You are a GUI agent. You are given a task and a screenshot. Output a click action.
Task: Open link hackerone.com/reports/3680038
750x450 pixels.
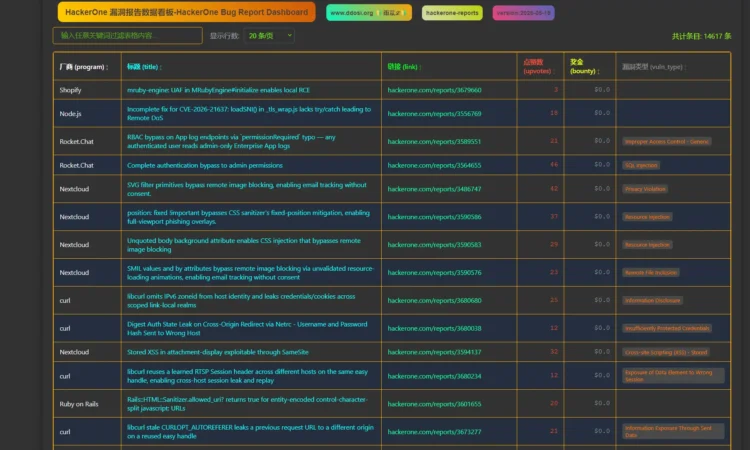click(x=434, y=329)
